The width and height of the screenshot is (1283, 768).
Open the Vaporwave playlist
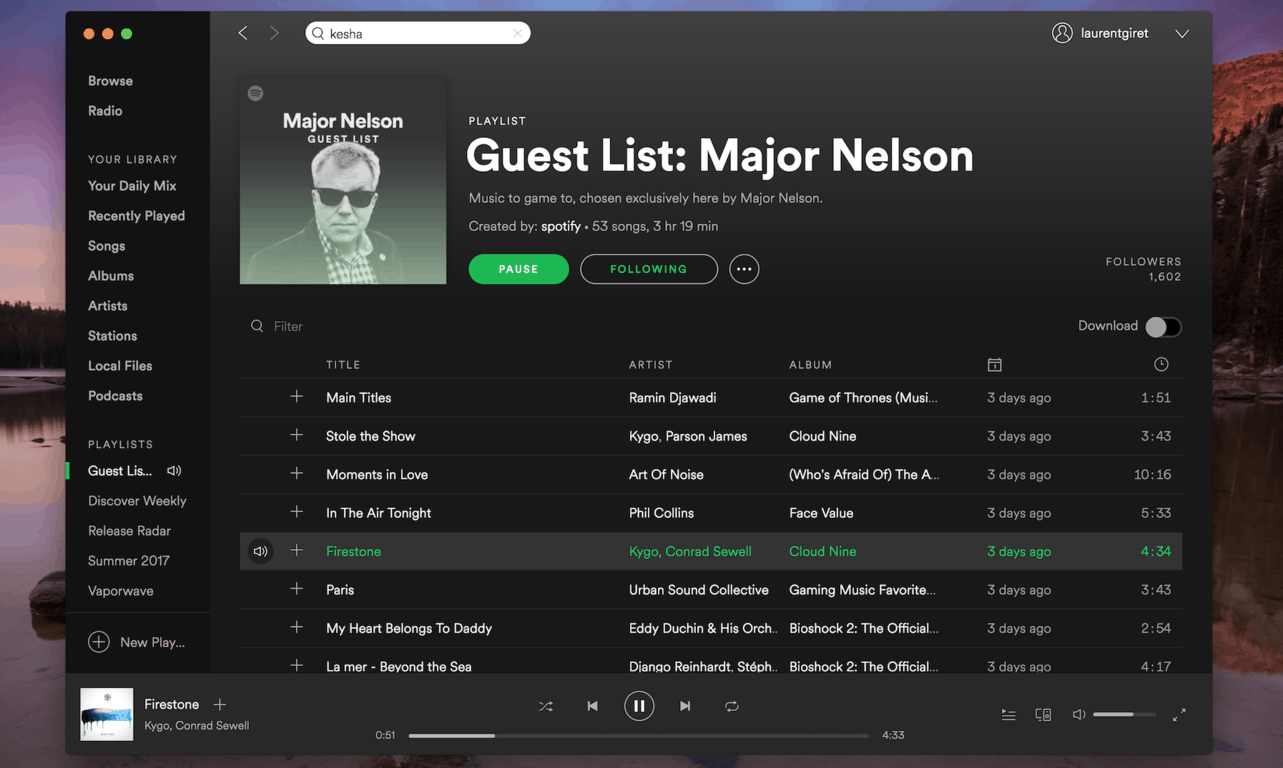[x=121, y=591]
